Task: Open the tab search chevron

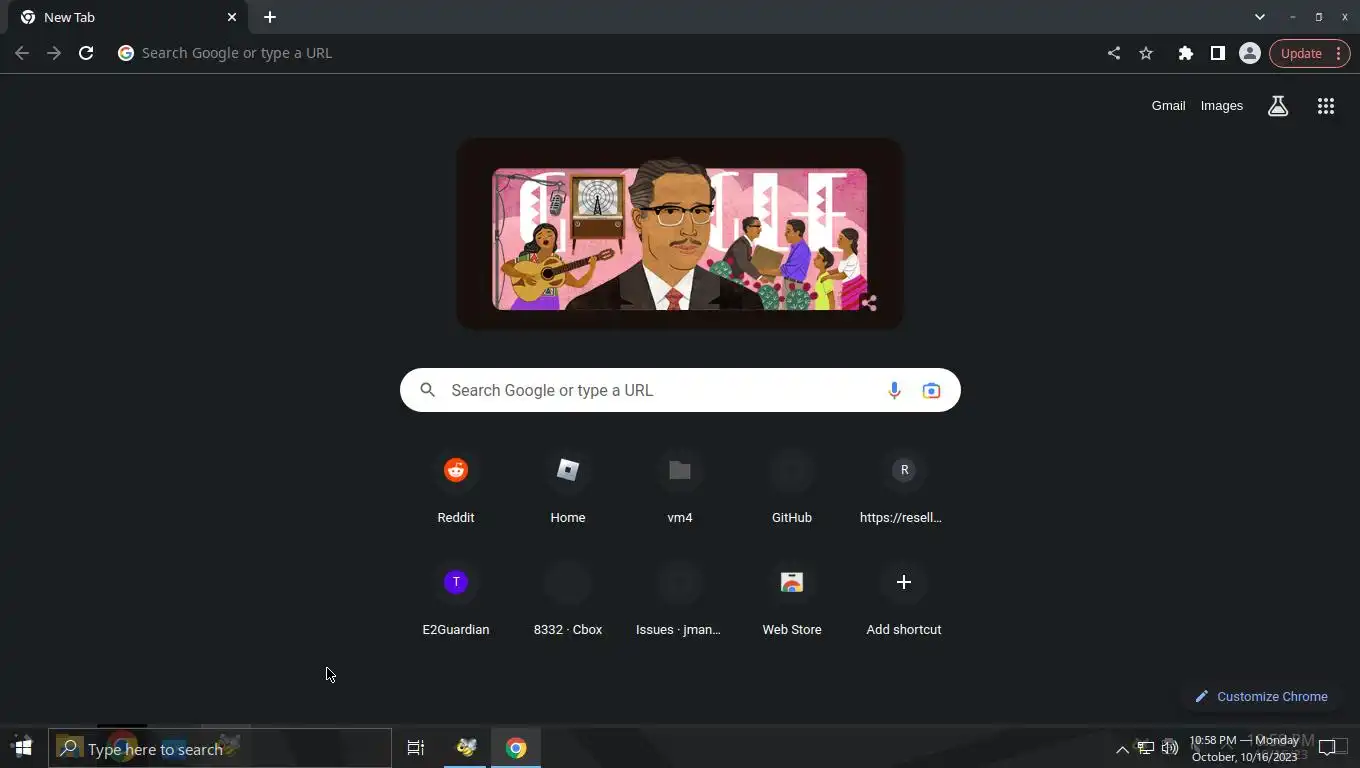Action: point(1260,17)
